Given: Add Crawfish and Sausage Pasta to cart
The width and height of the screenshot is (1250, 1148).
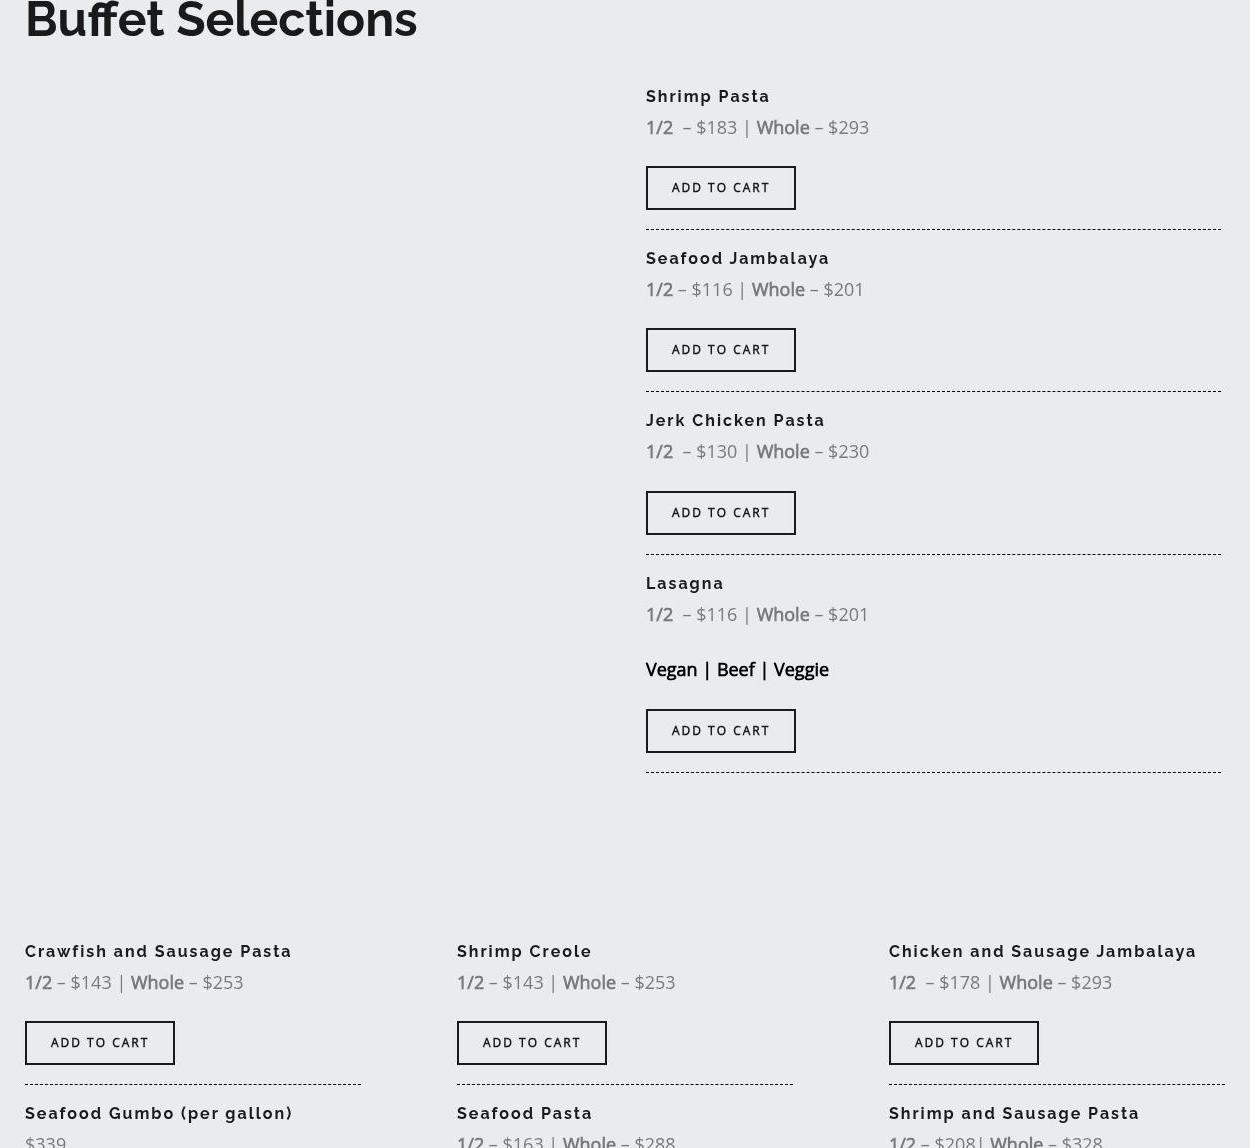Looking at the screenshot, I should pyautogui.click(x=99, y=1043).
